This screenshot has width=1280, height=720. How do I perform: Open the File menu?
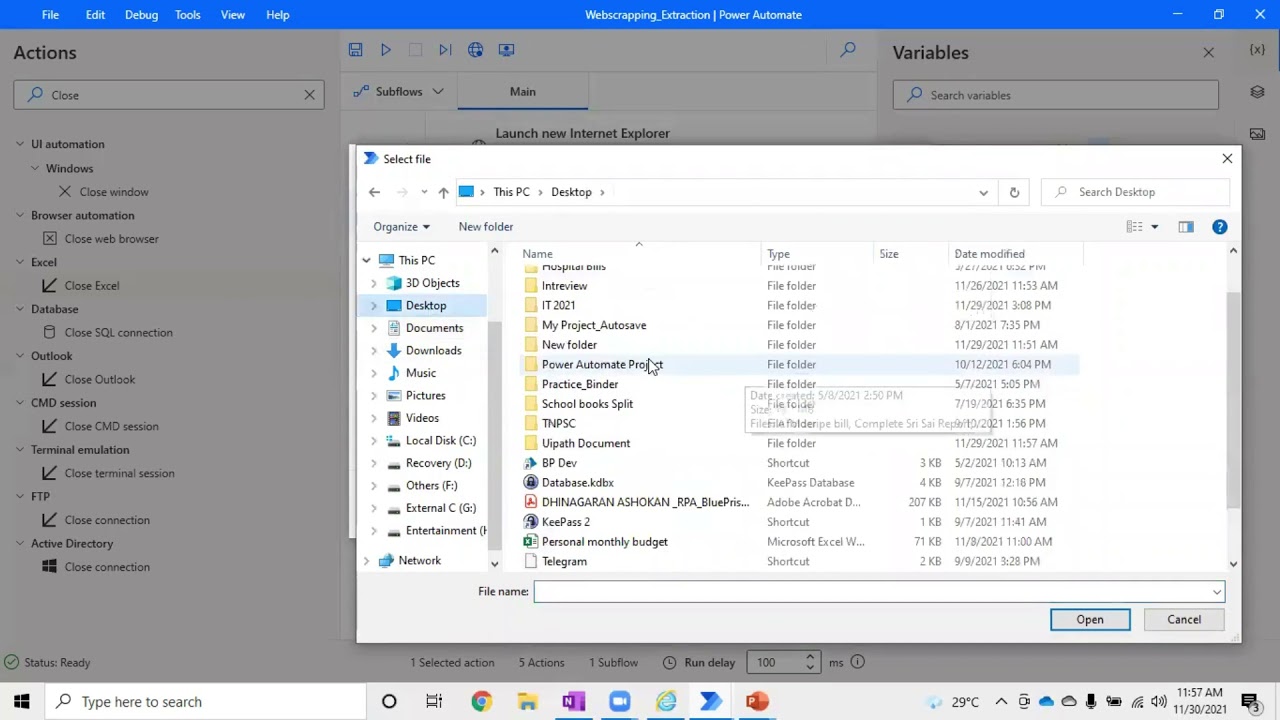coord(50,15)
